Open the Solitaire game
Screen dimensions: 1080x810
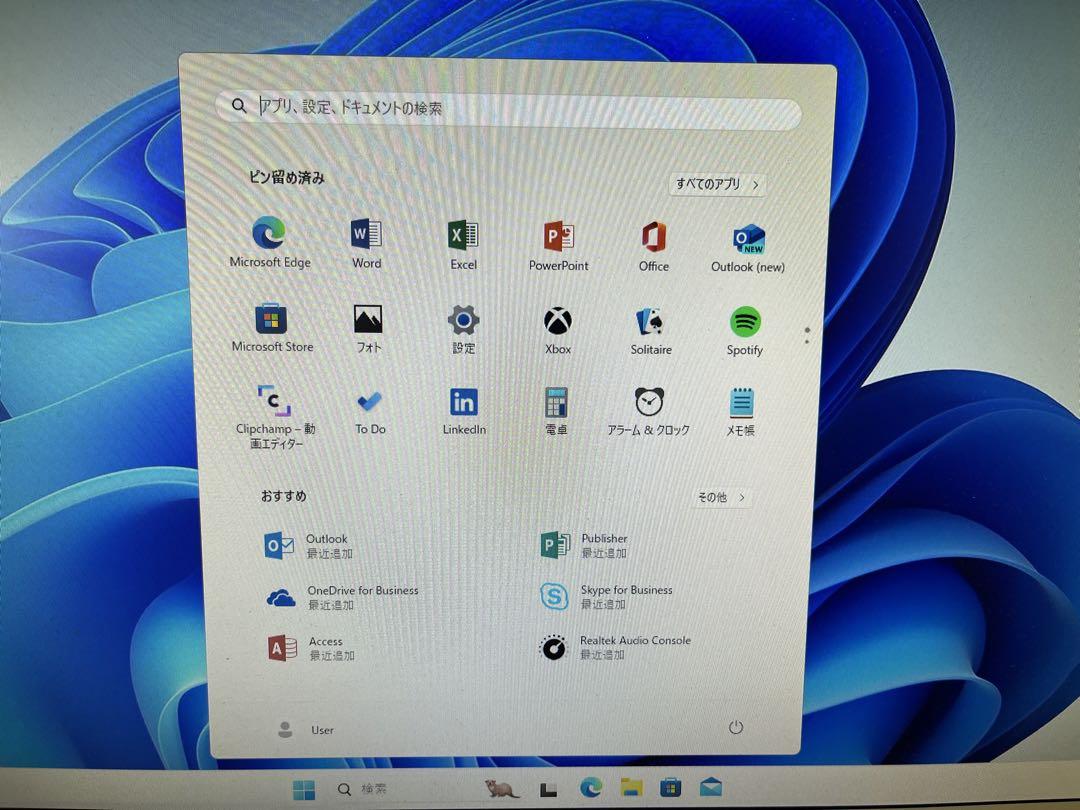[x=651, y=331]
